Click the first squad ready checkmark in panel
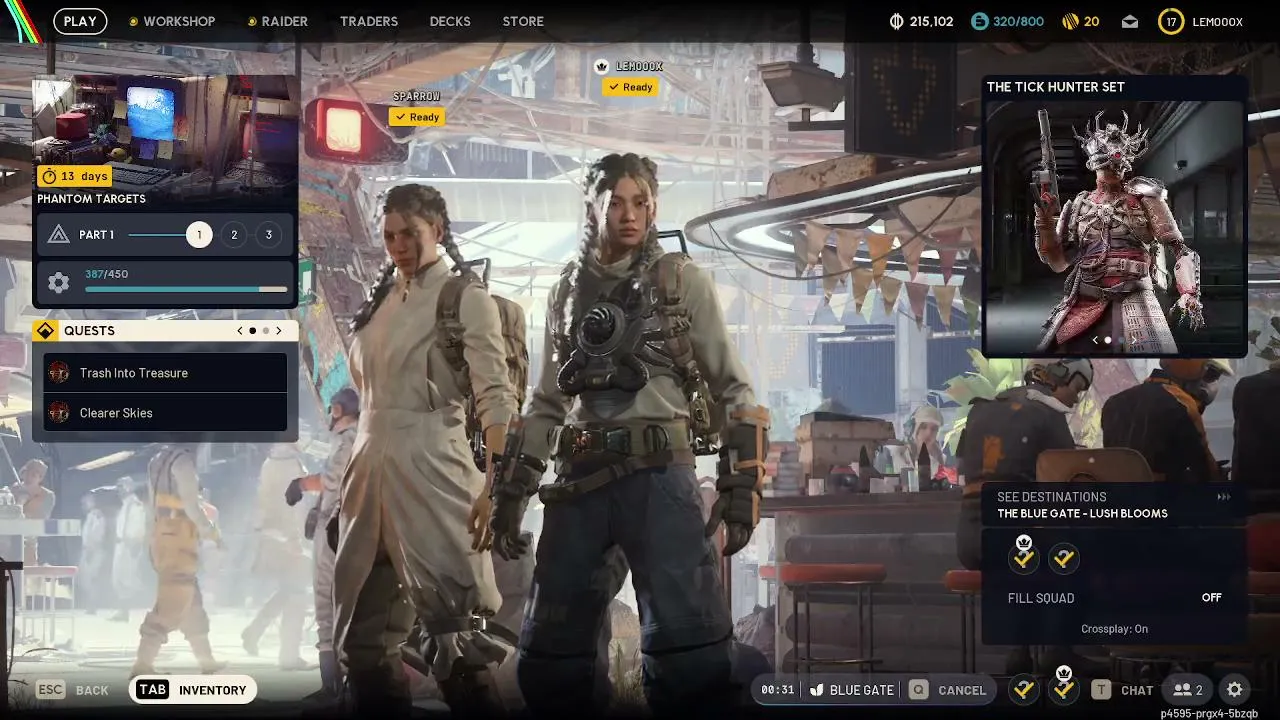The width and height of the screenshot is (1280, 720). pos(1024,558)
